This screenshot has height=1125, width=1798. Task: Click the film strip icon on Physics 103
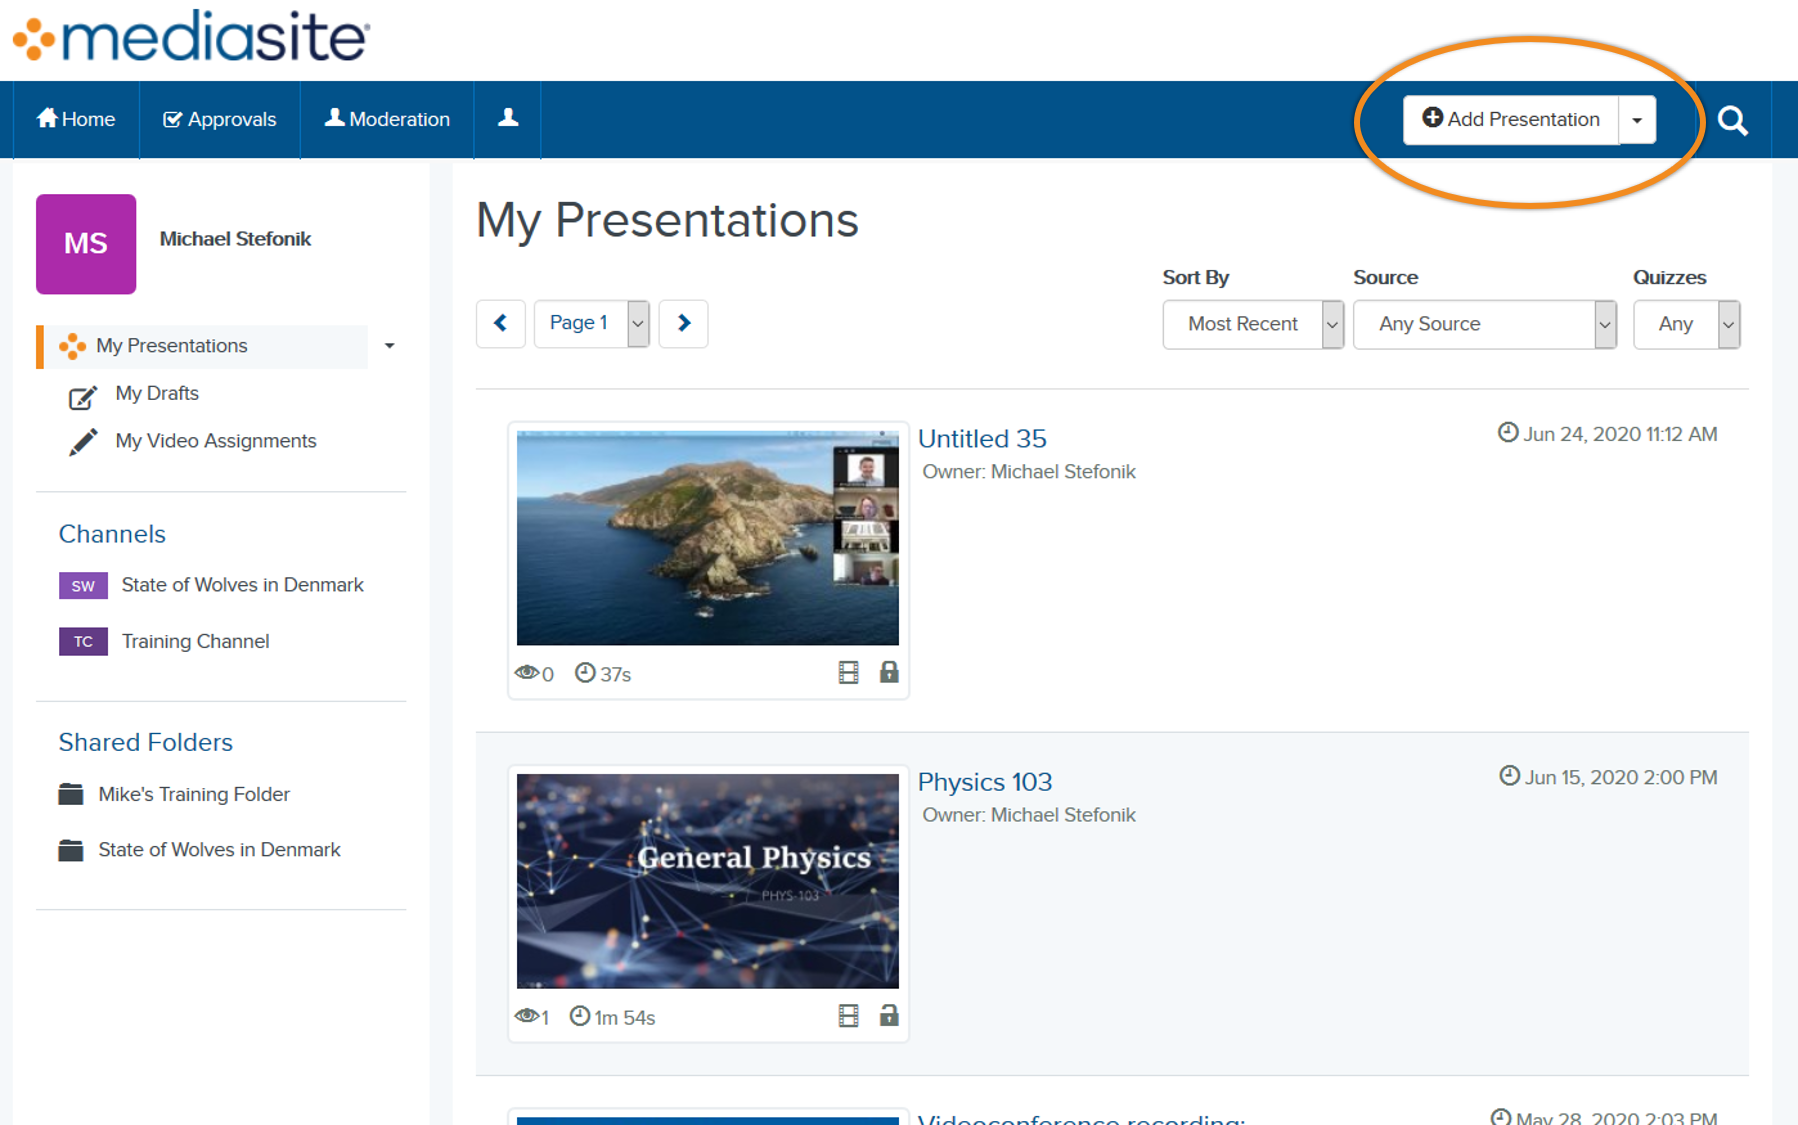(848, 1016)
